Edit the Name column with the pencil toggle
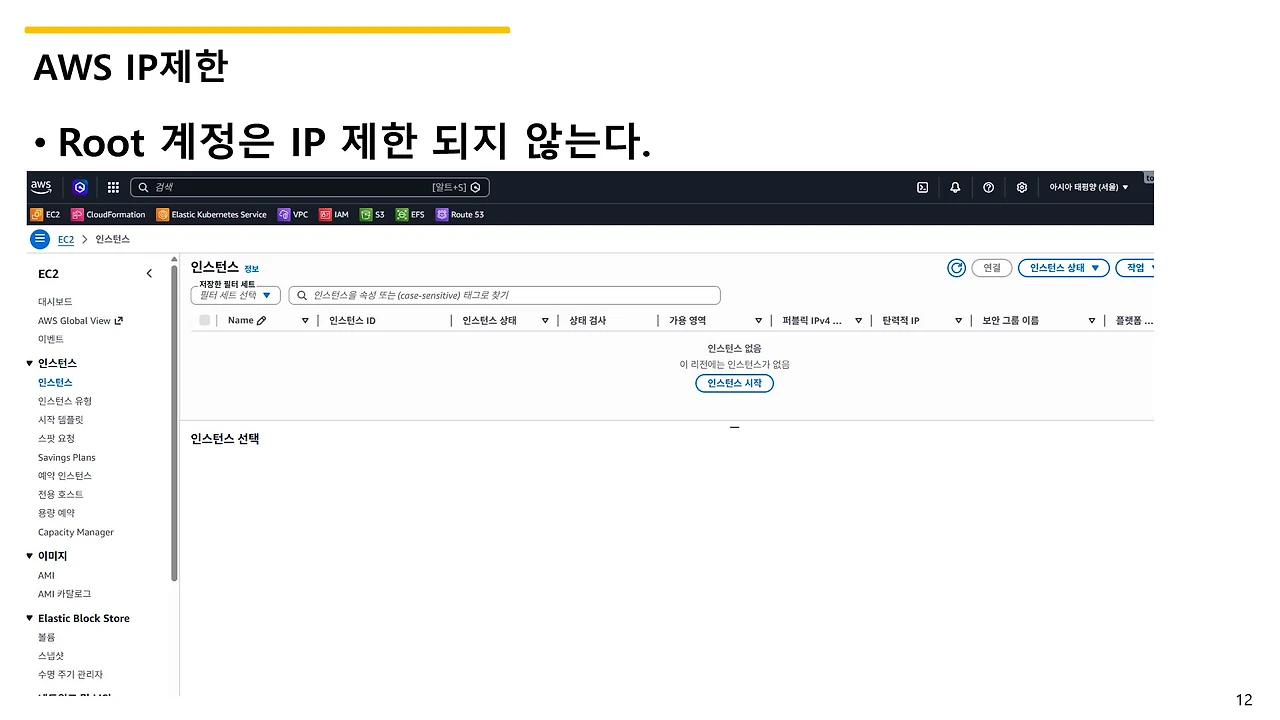This screenshot has width=1280, height=720. coord(260,319)
